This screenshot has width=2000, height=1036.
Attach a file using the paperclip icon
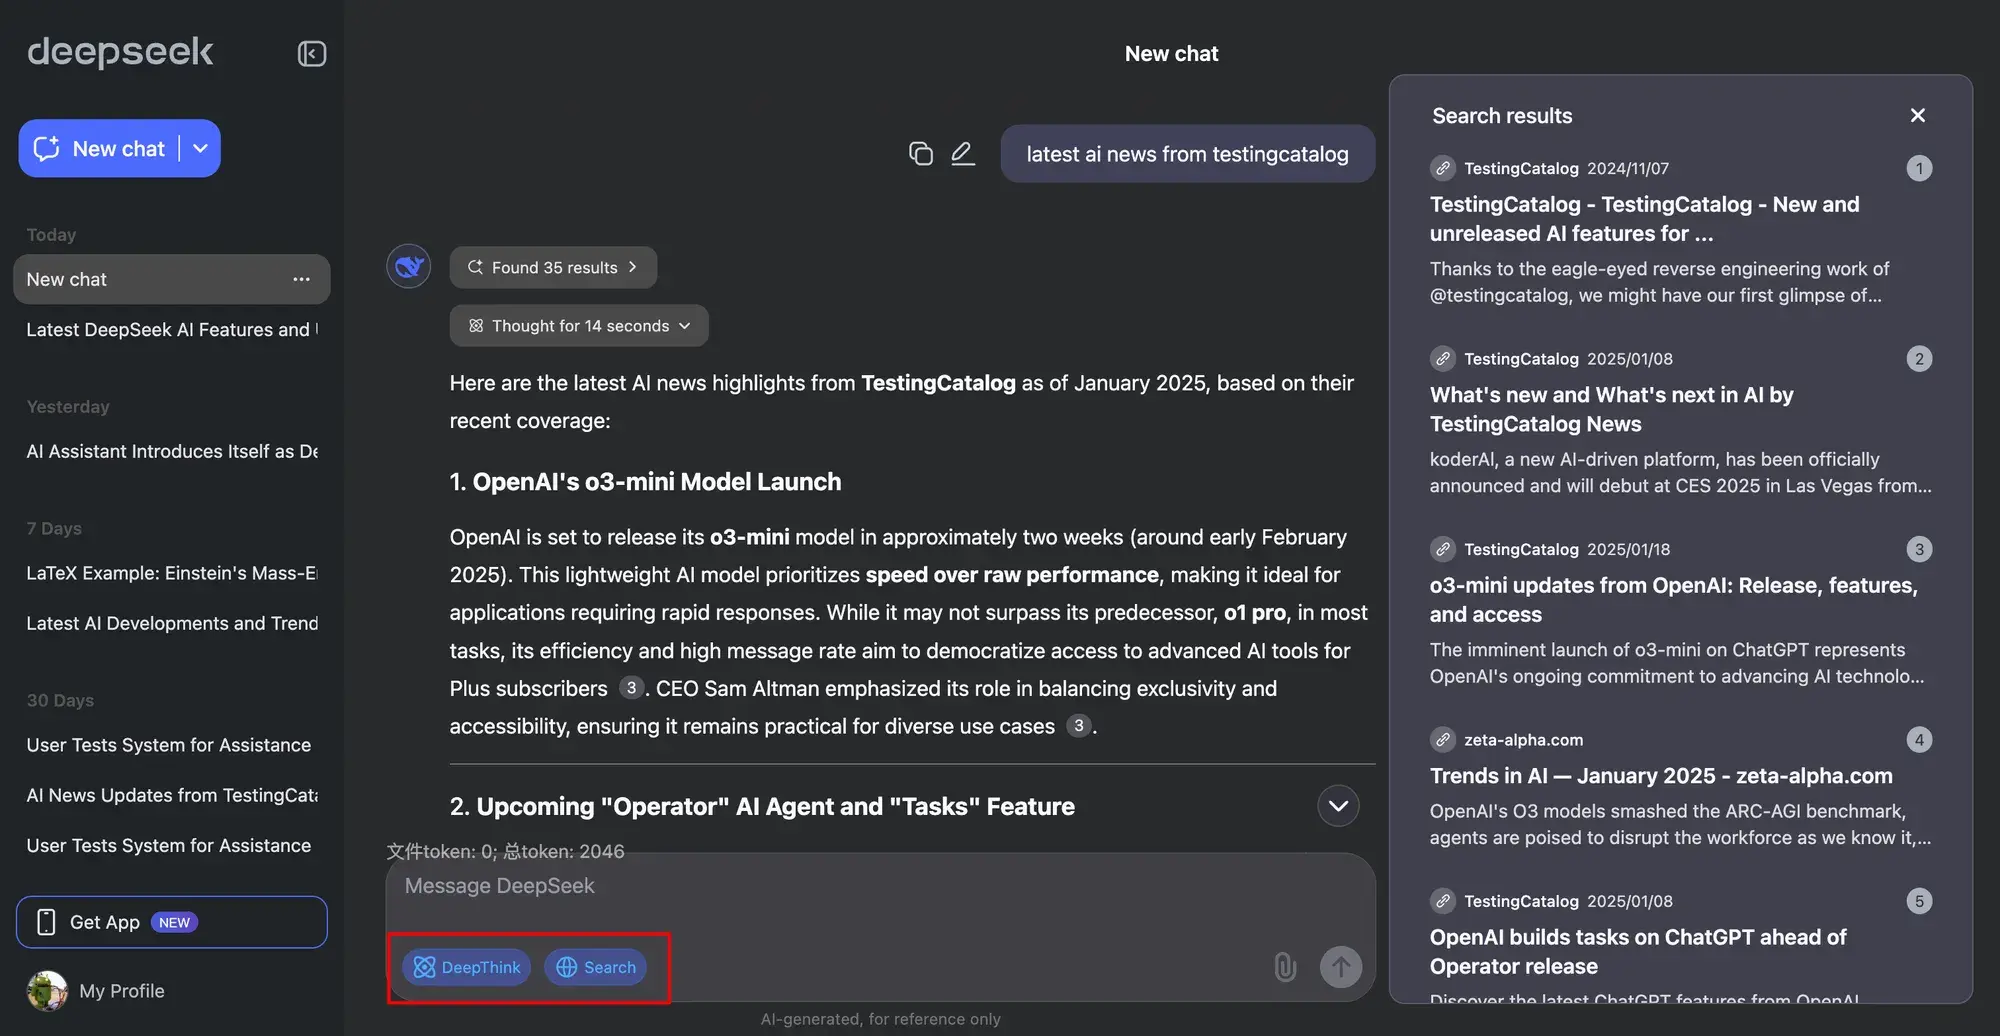point(1285,967)
